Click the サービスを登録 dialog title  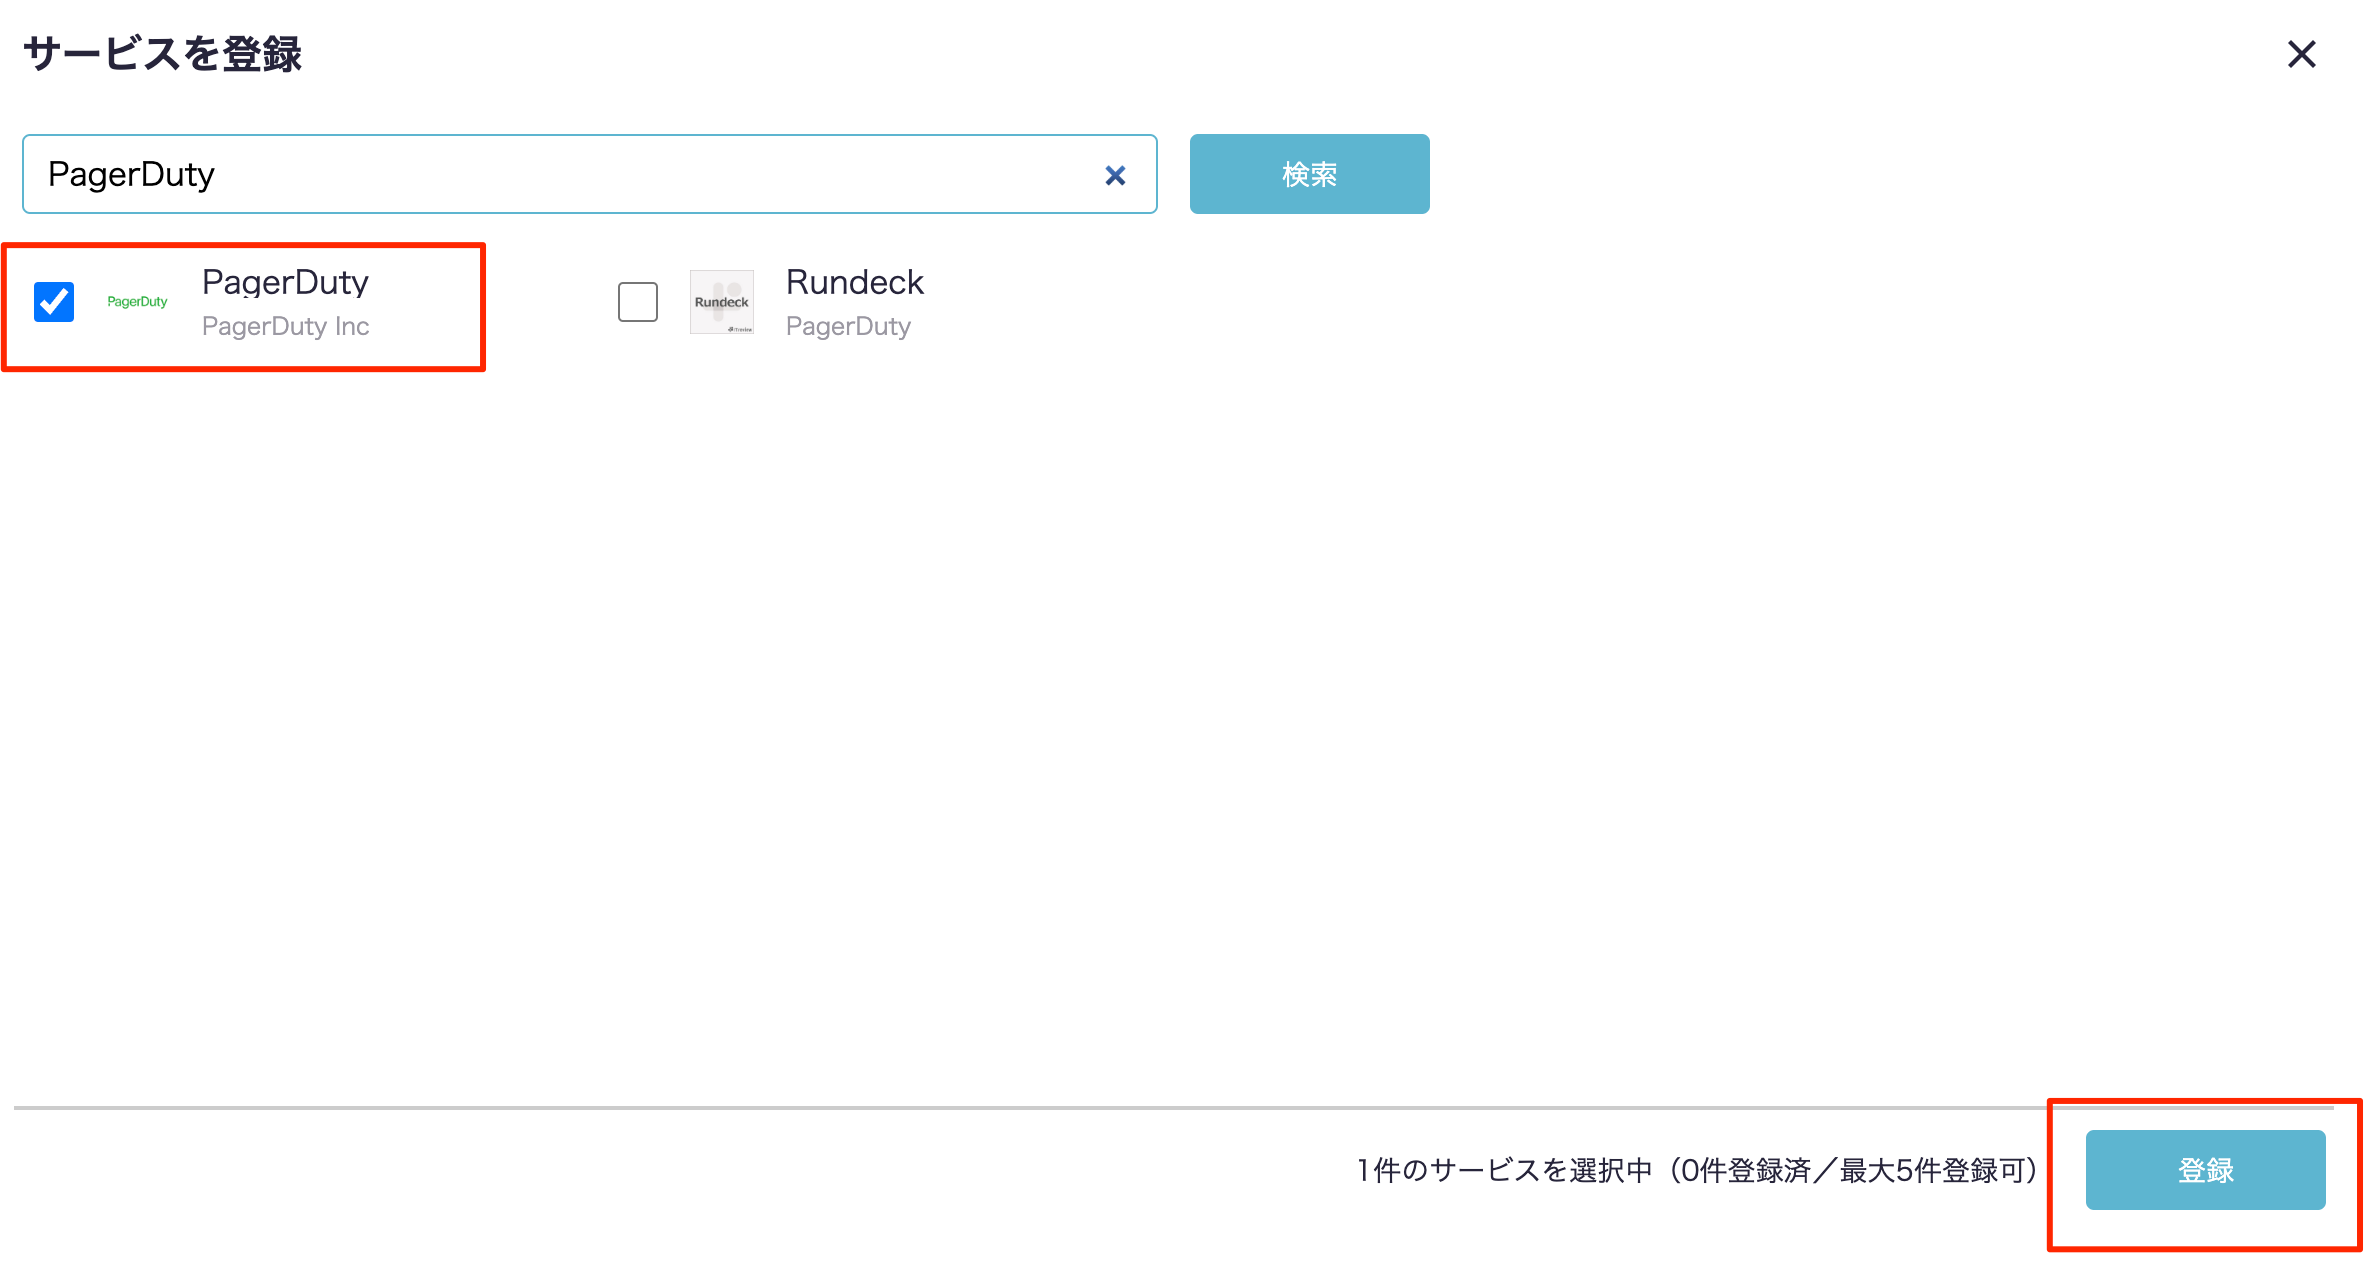162,54
